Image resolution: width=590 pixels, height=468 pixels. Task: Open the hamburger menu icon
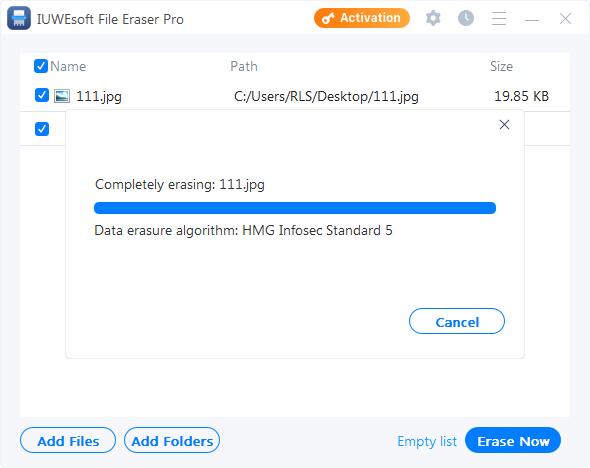coord(499,18)
